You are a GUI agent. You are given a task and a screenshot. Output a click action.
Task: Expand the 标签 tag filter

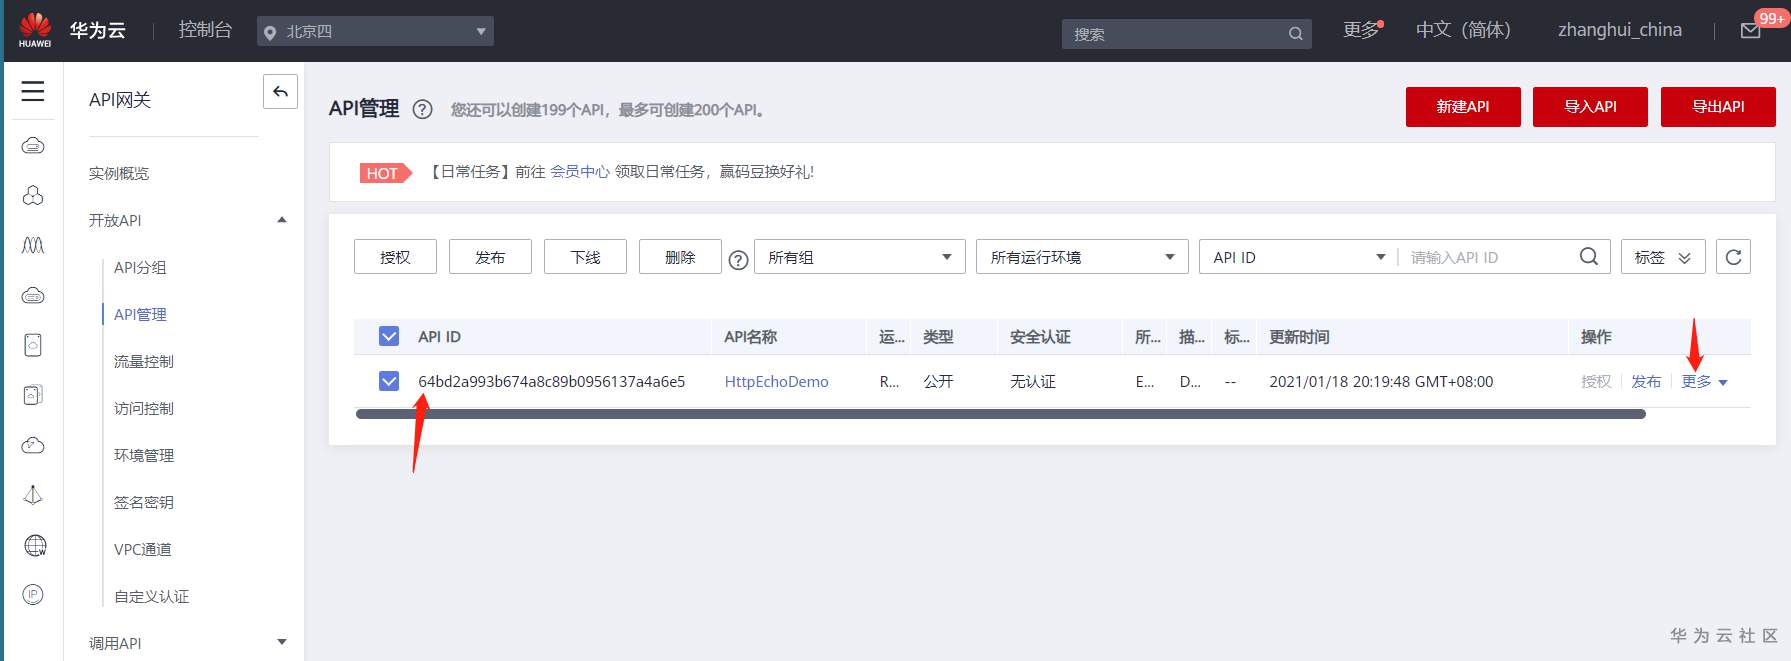click(x=1662, y=256)
